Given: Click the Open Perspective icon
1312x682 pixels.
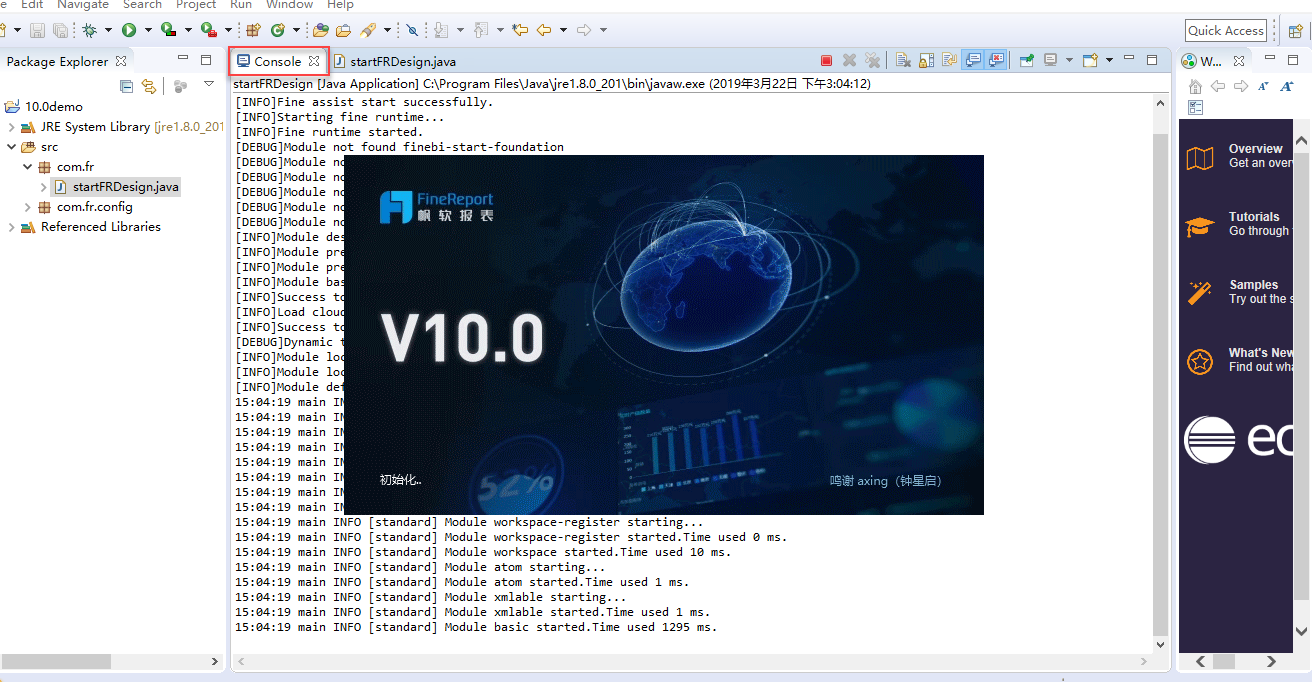Looking at the screenshot, I should (1295, 31).
